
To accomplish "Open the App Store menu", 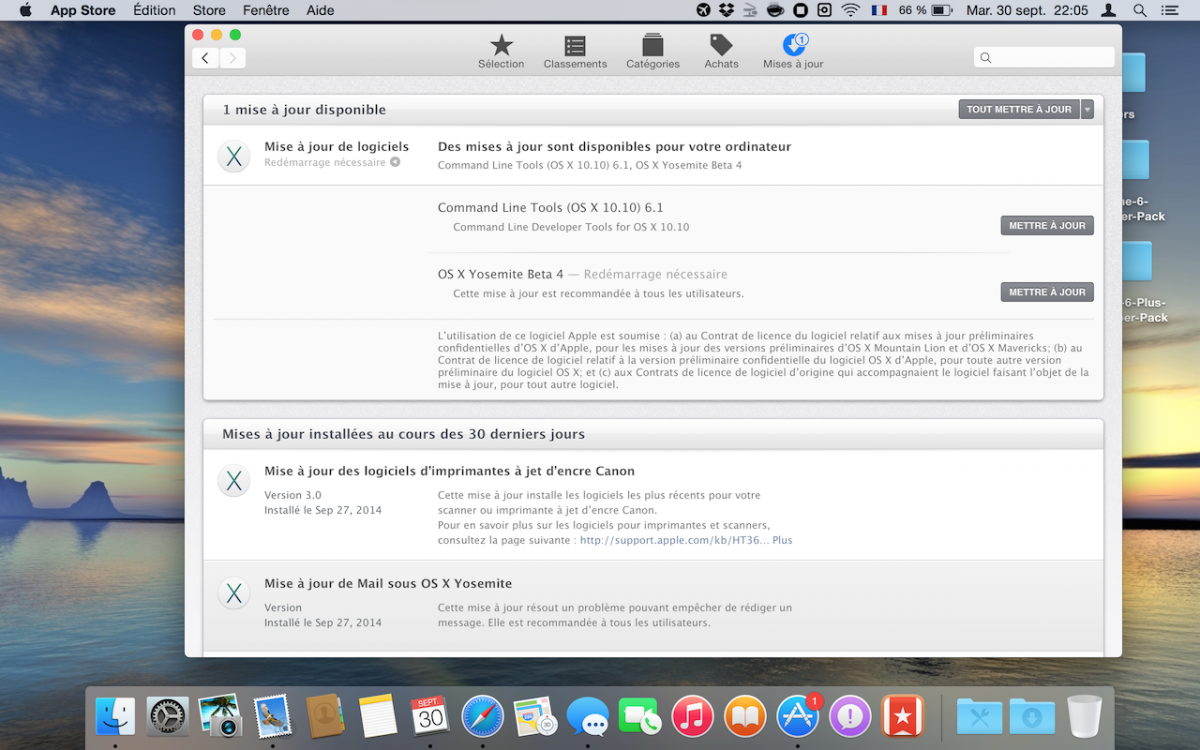I will [83, 10].
